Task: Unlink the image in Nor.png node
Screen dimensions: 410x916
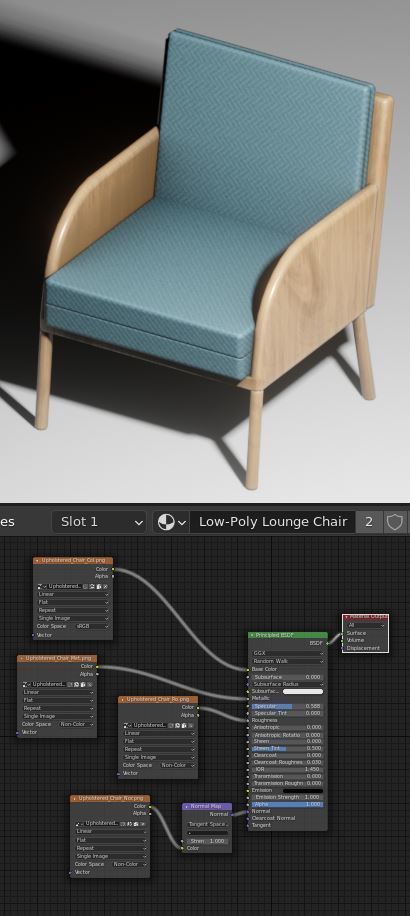Action: (x=143, y=823)
